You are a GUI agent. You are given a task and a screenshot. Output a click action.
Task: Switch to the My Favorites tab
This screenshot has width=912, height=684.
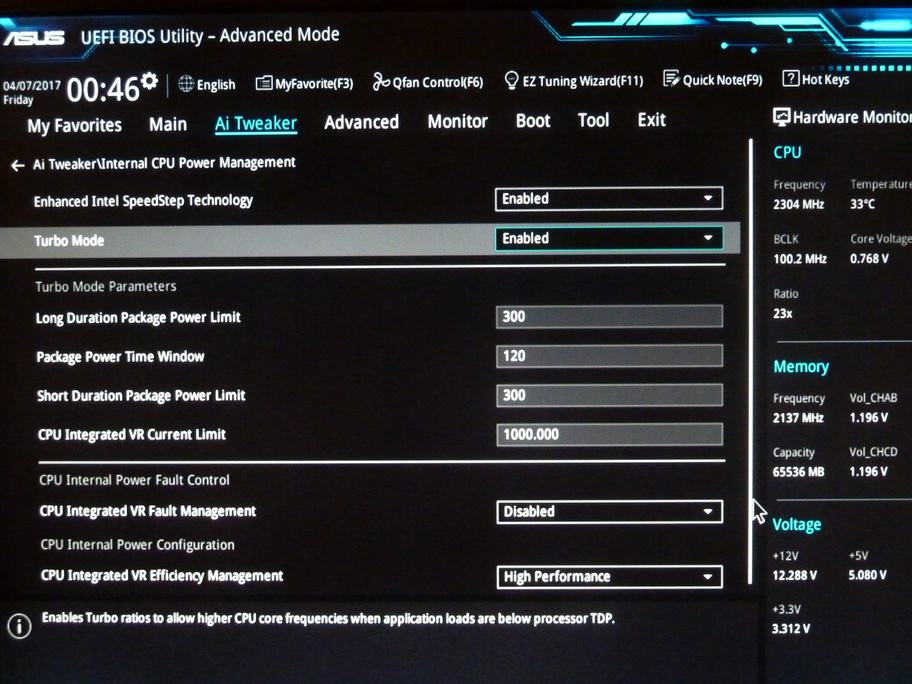pyautogui.click(x=74, y=126)
